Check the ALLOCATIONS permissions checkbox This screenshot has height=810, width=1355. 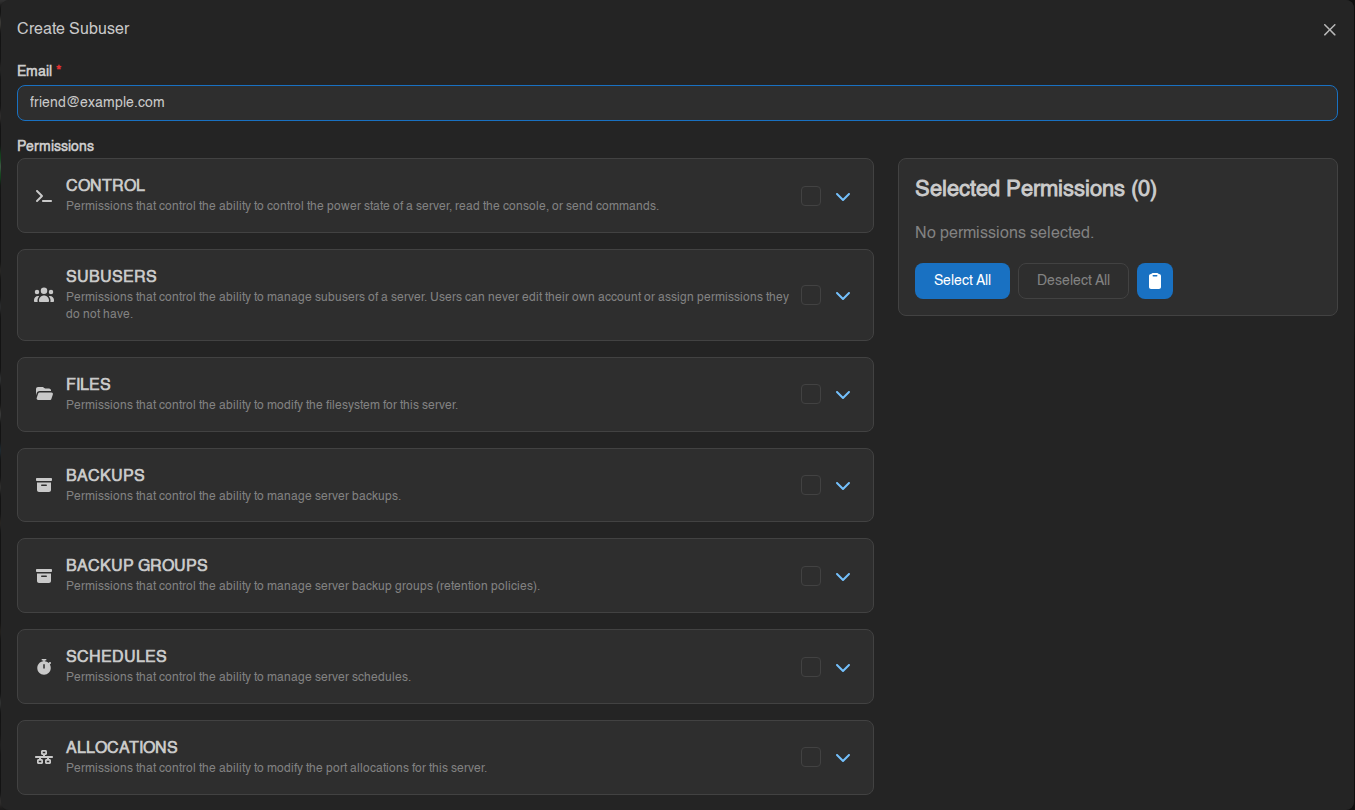[811, 757]
